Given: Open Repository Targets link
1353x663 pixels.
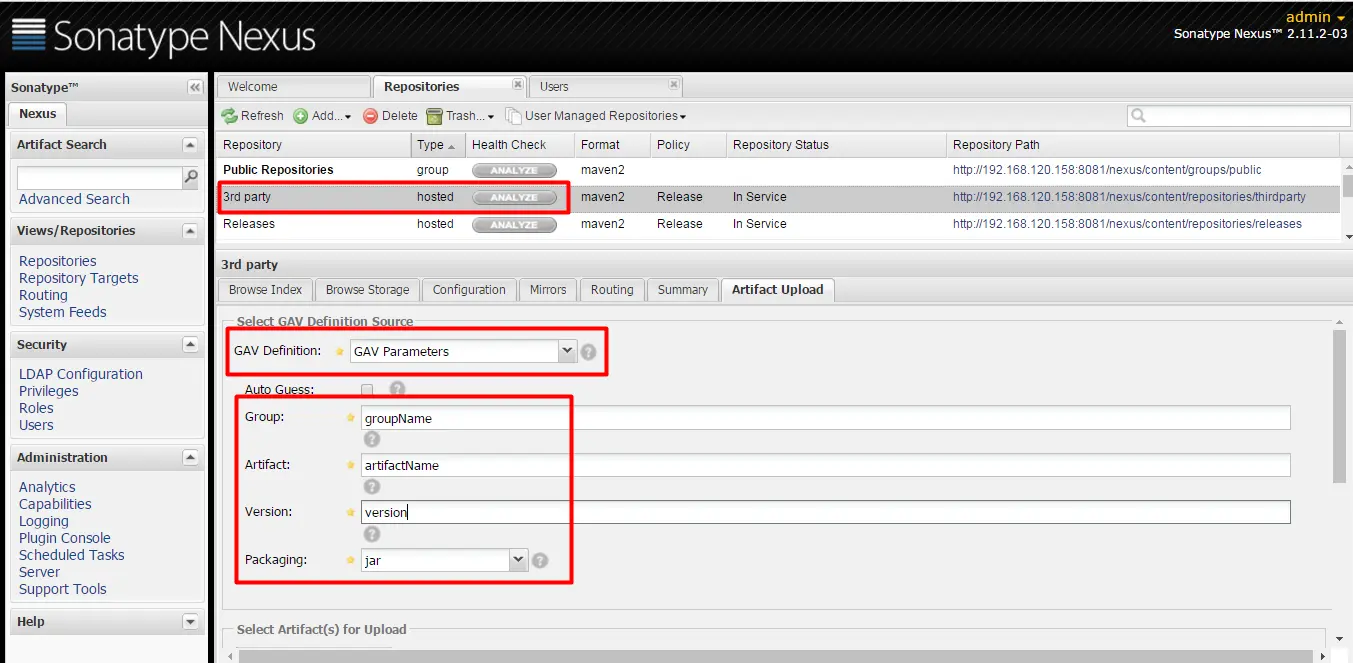Looking at the screenshot, I should (79, 278).
